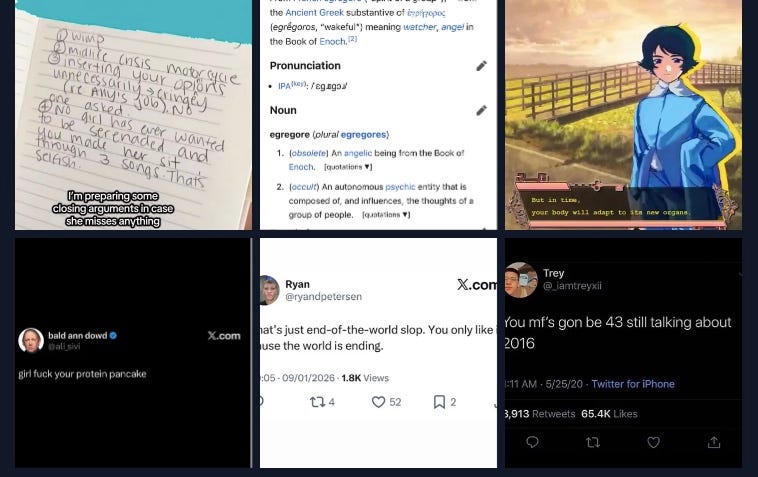Expand quotations under the angelic being definition
Image resolution: width=758 pixels, height=477 pixels.
348,167
